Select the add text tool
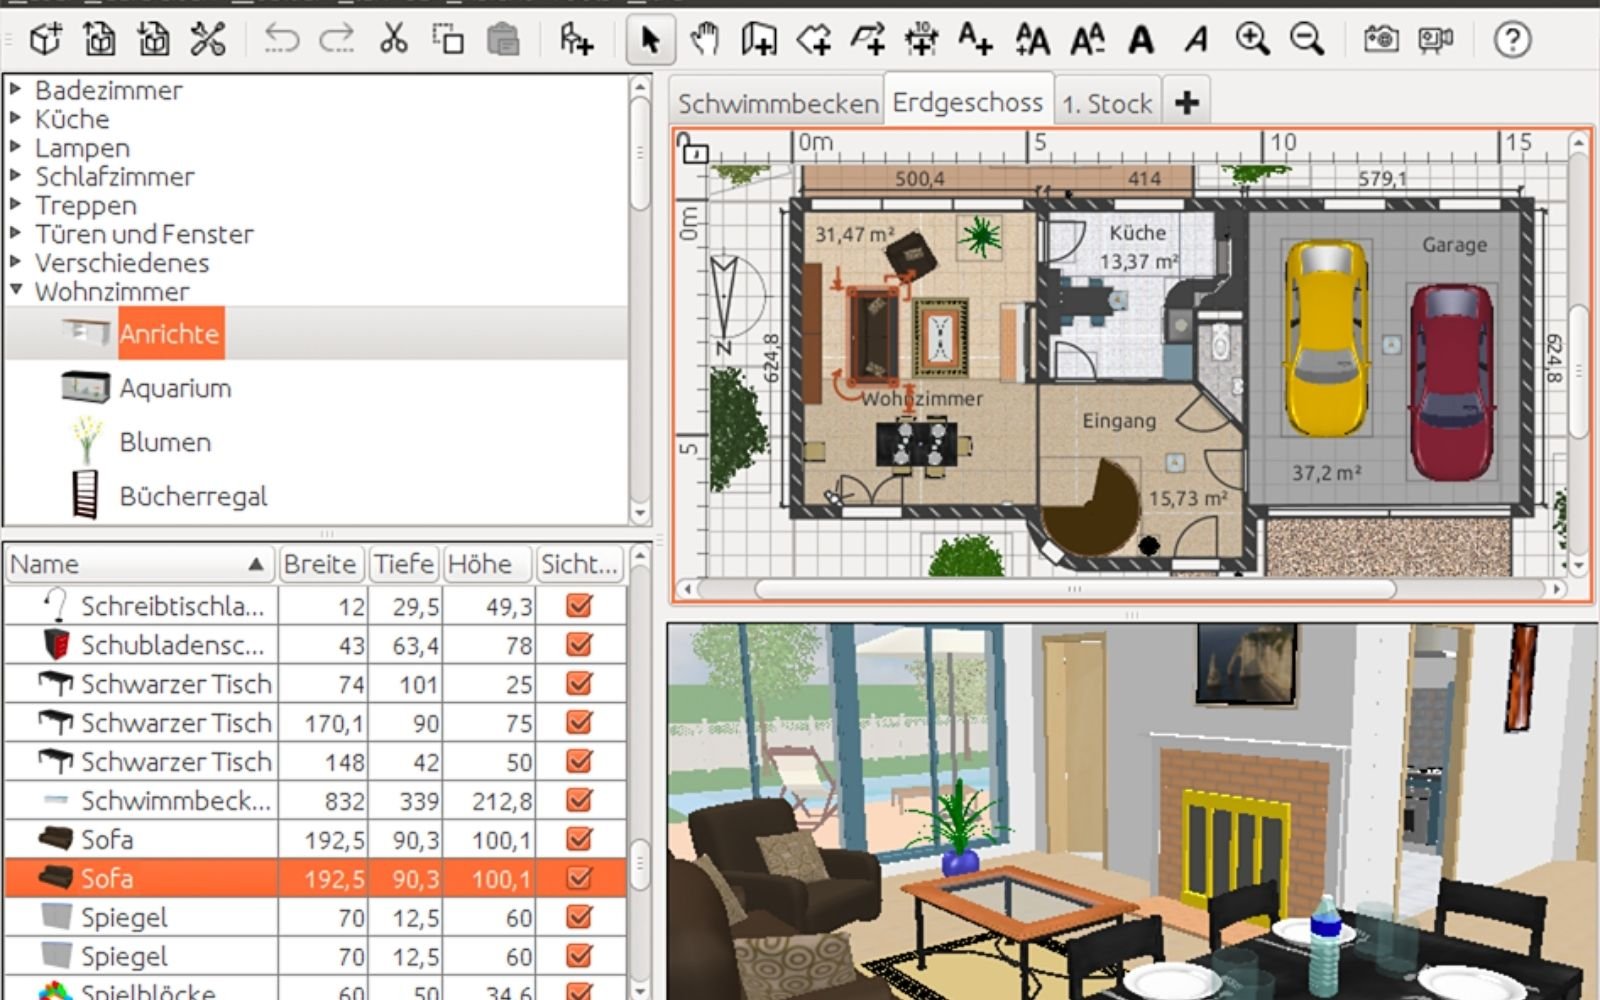1600x1000 pixels. (x=975, y=40)
